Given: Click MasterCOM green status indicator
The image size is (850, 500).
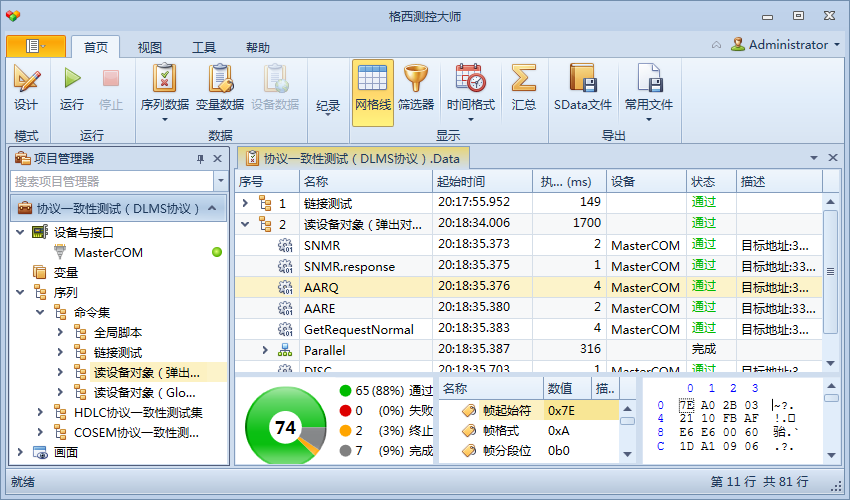Looking at the screenshot, I should coord(217,252).
